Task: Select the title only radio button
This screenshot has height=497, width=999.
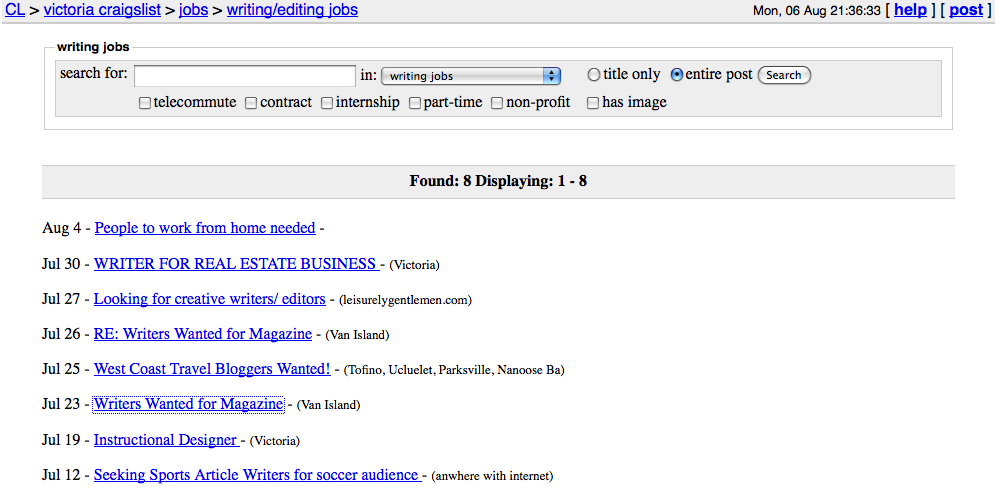Action: [x=594, y=75]
